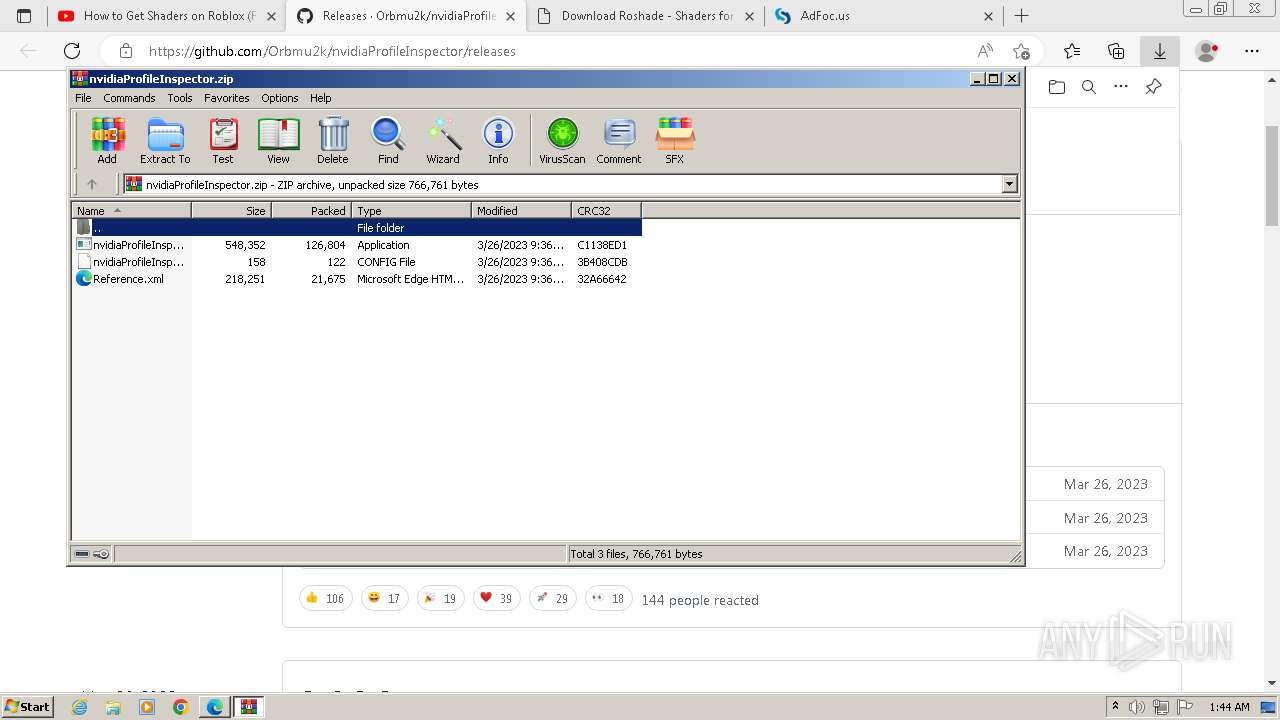Open the downloads folder icon in panel
Viewport: 1280px width, 720px height.
click(1057, 87)
